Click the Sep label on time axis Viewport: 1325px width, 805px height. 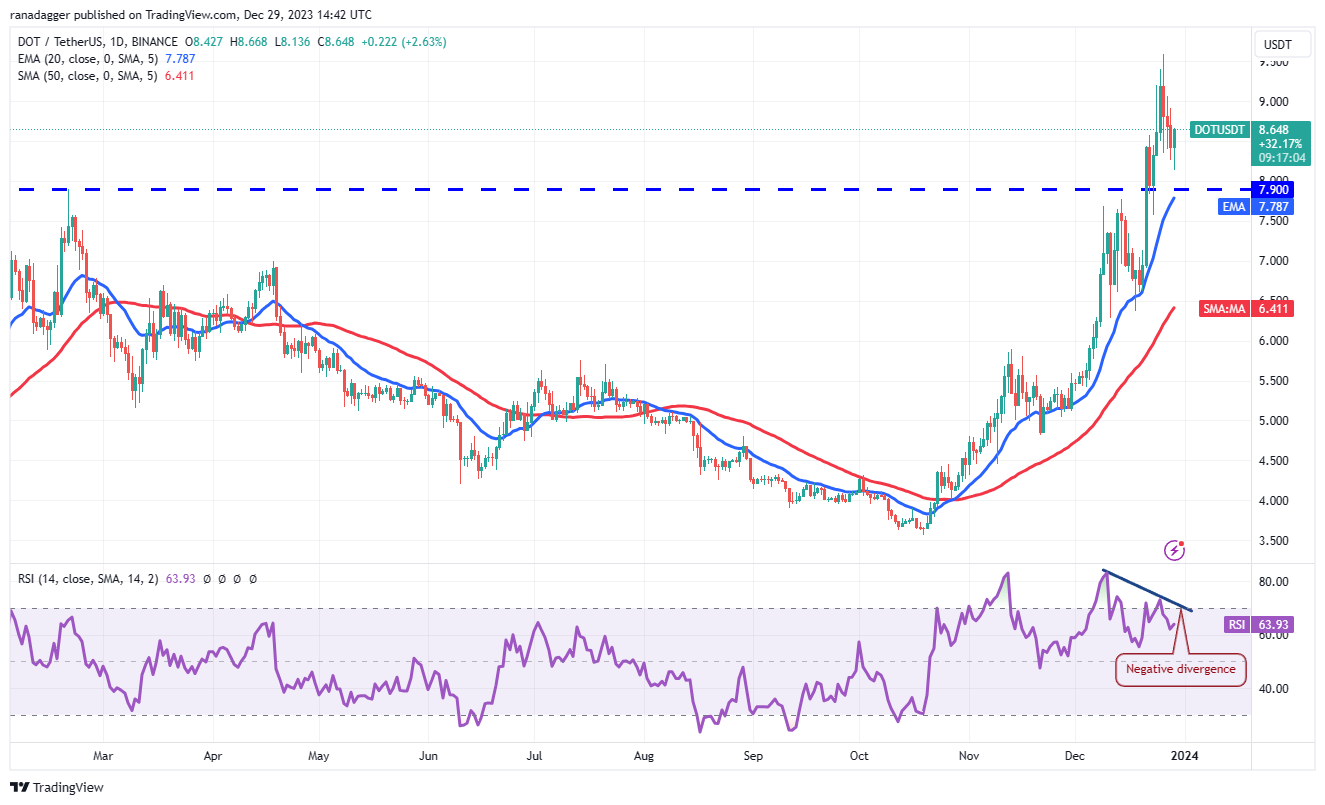[753, 757]
